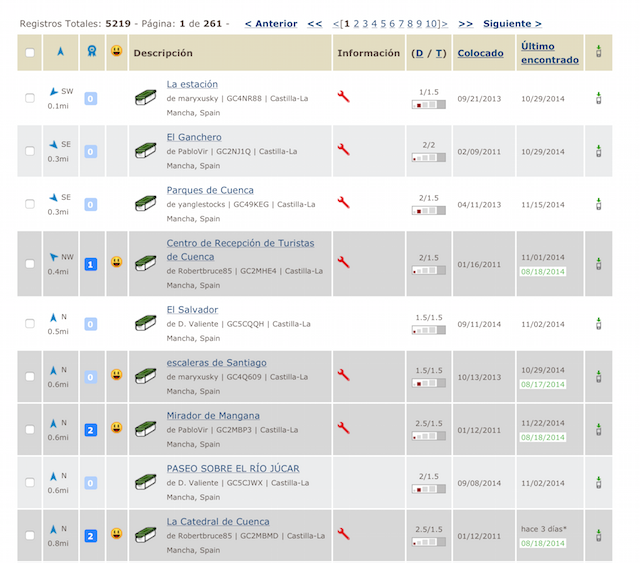The width and height of the screenshot is (640, 563).
Task: Click the smiley icon in Mirador de Mangana row
Action: pos(117,428)
